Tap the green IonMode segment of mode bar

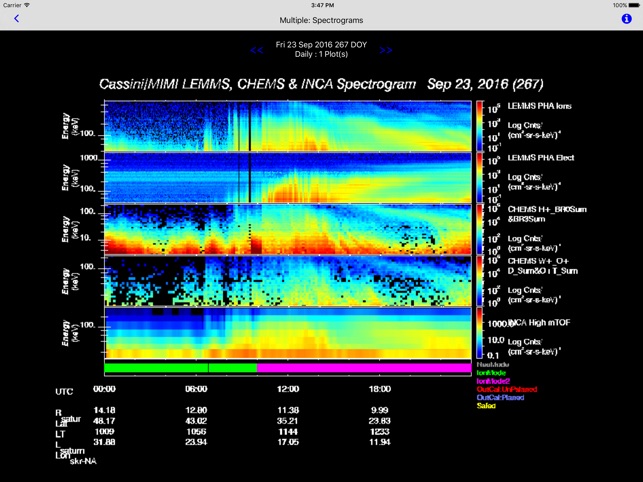pyautogui.click(x=180, y=368)
